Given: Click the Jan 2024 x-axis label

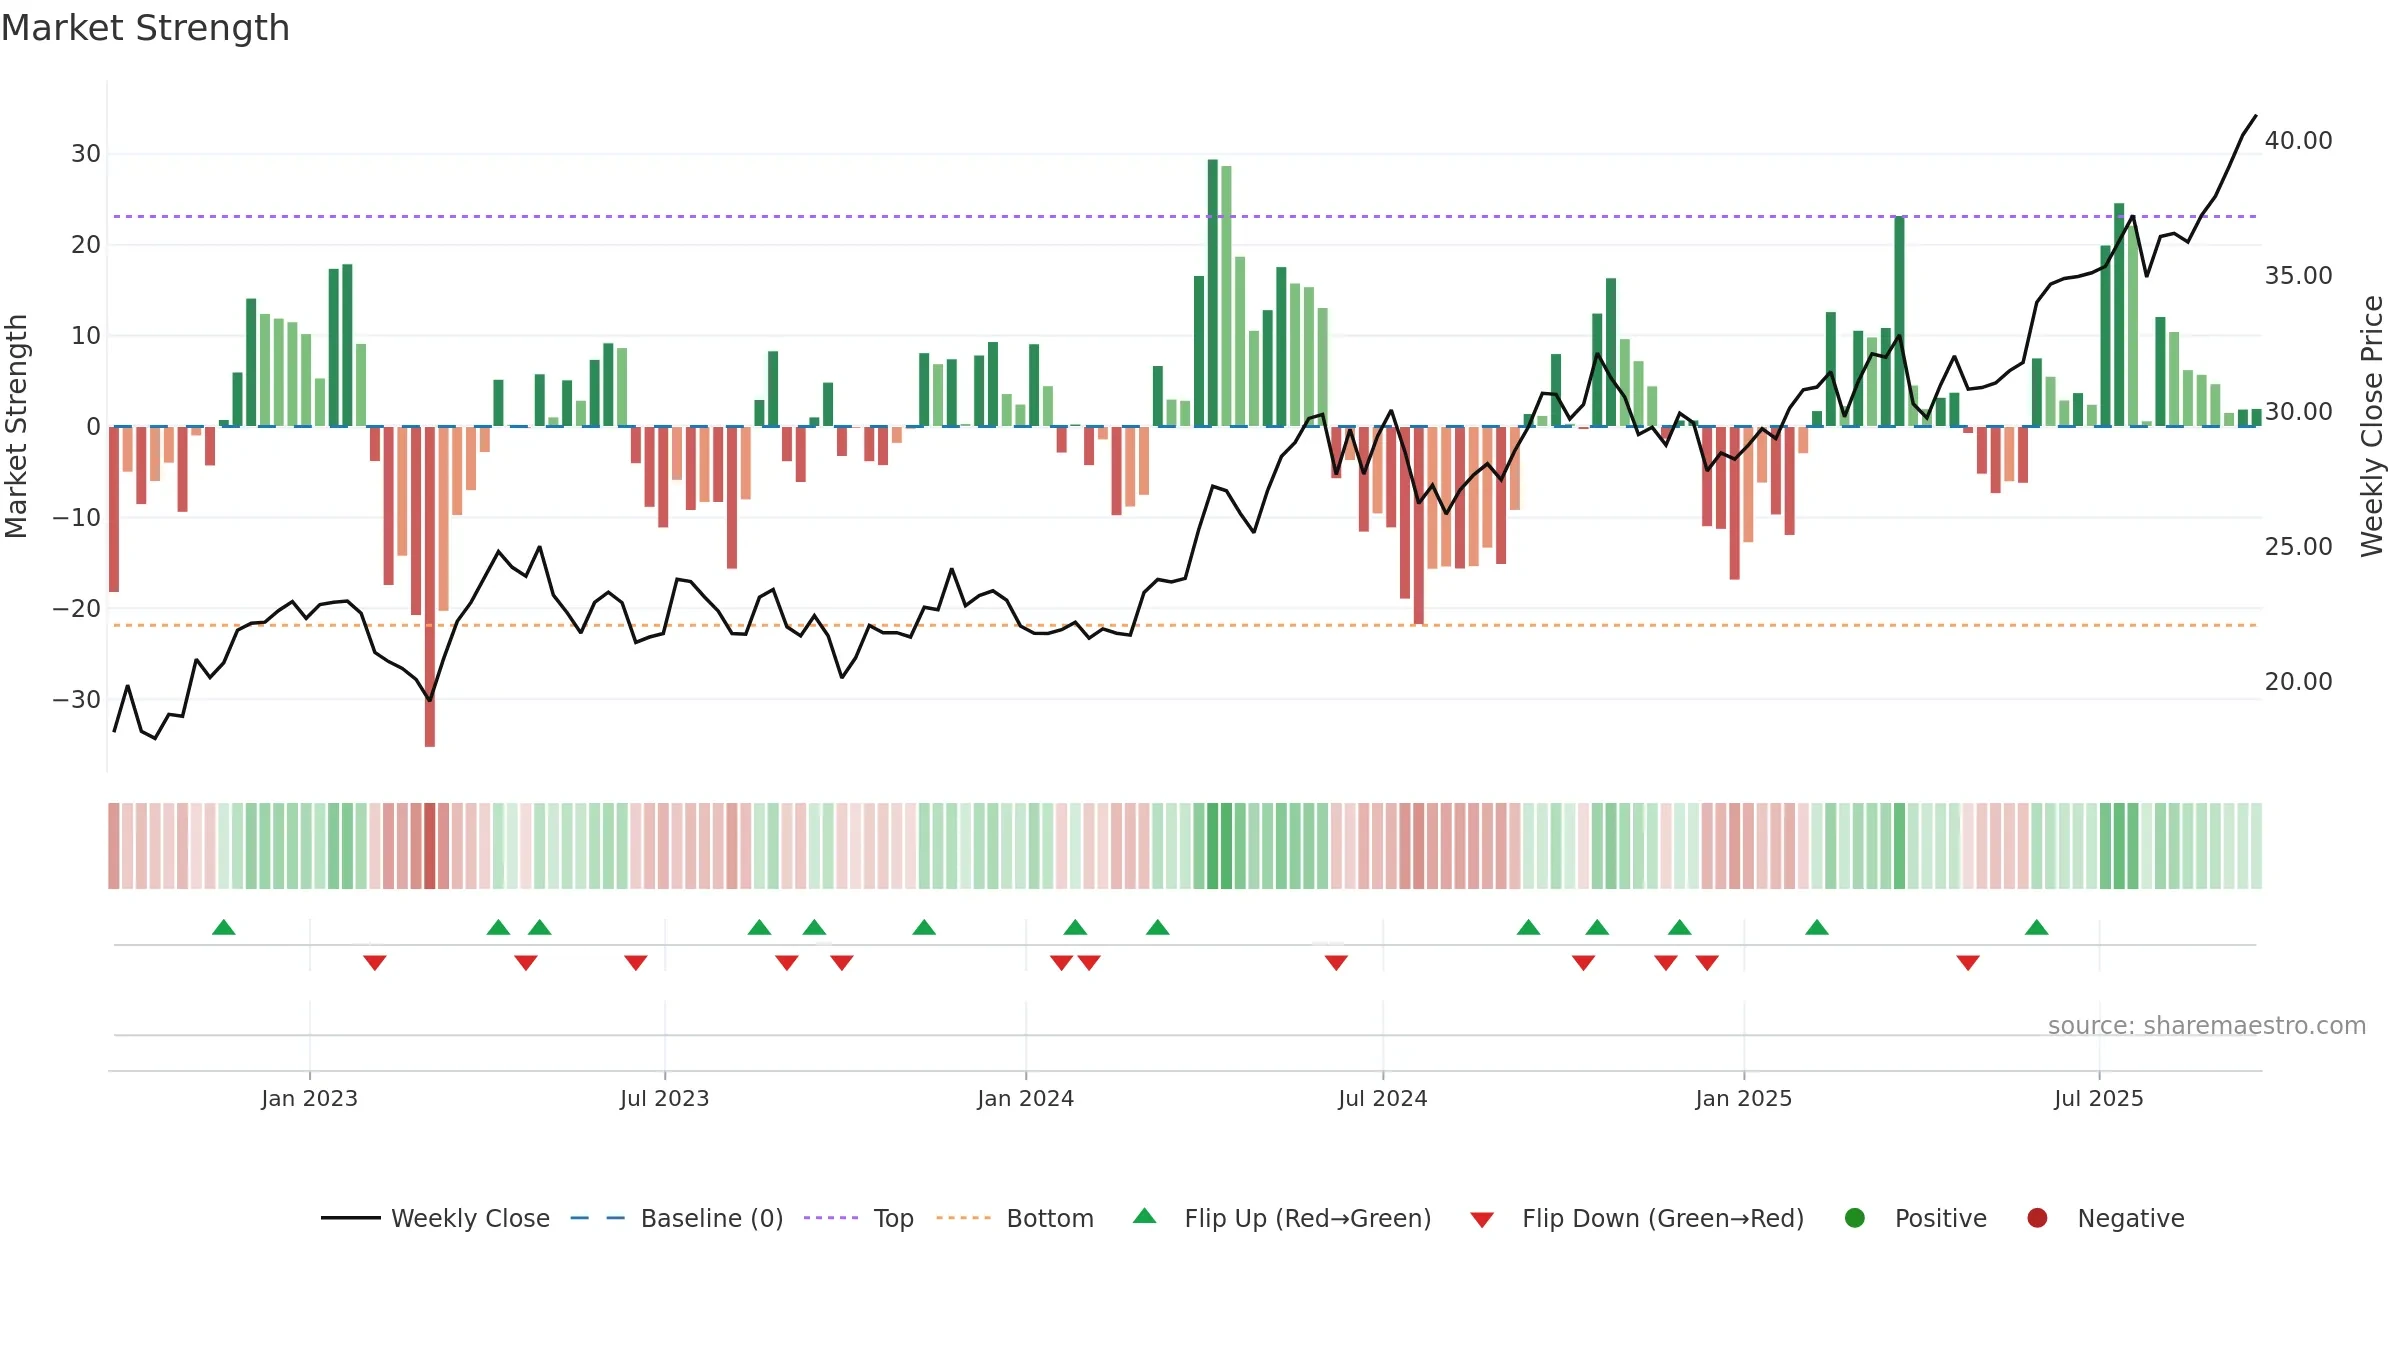Looking at the screenshot, I should (x=1026, y=1098).
